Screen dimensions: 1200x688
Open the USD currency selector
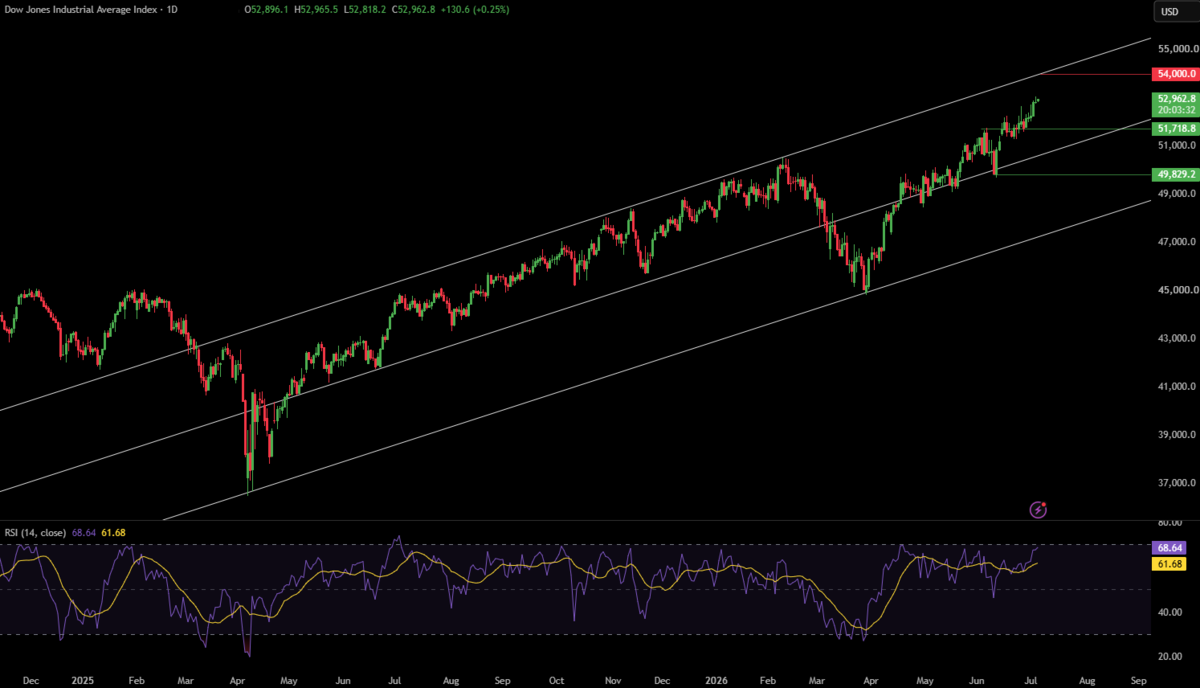tap(1174, 12)
